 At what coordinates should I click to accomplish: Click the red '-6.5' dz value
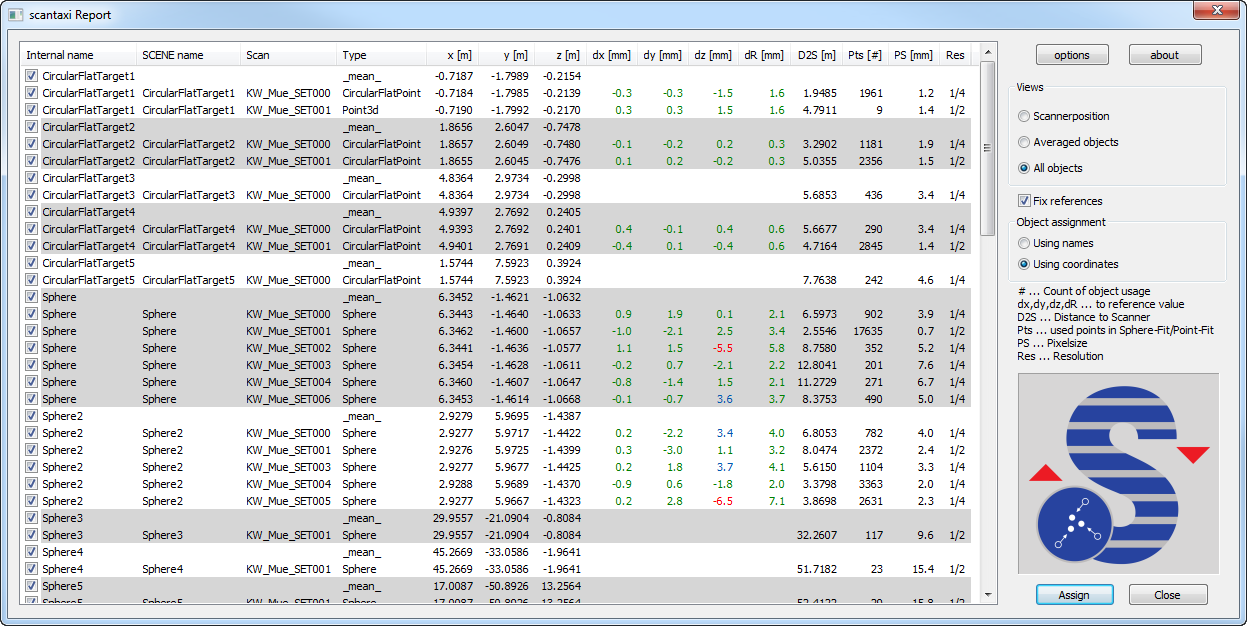(722, 501)
